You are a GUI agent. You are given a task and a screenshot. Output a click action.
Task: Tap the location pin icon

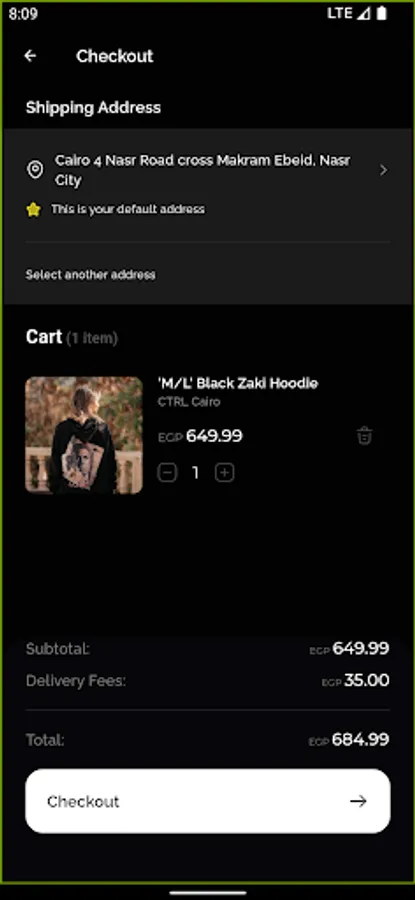35,170
